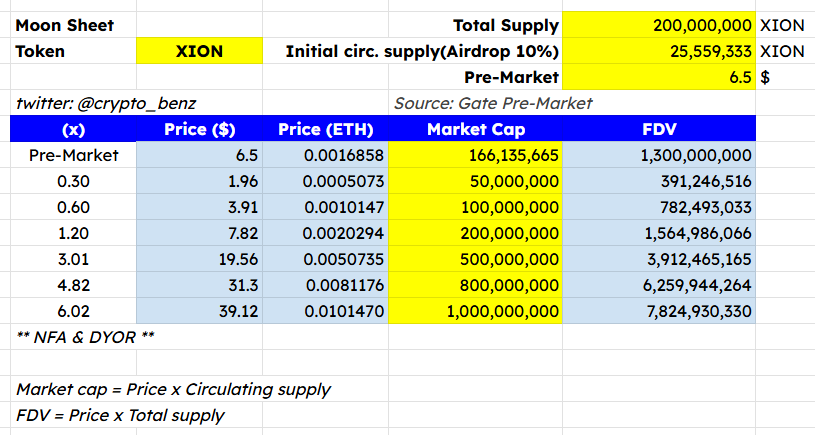Viewport: 815px width, 435px height.
Task: Select the "Price ($)" column header
Action: 200,129
